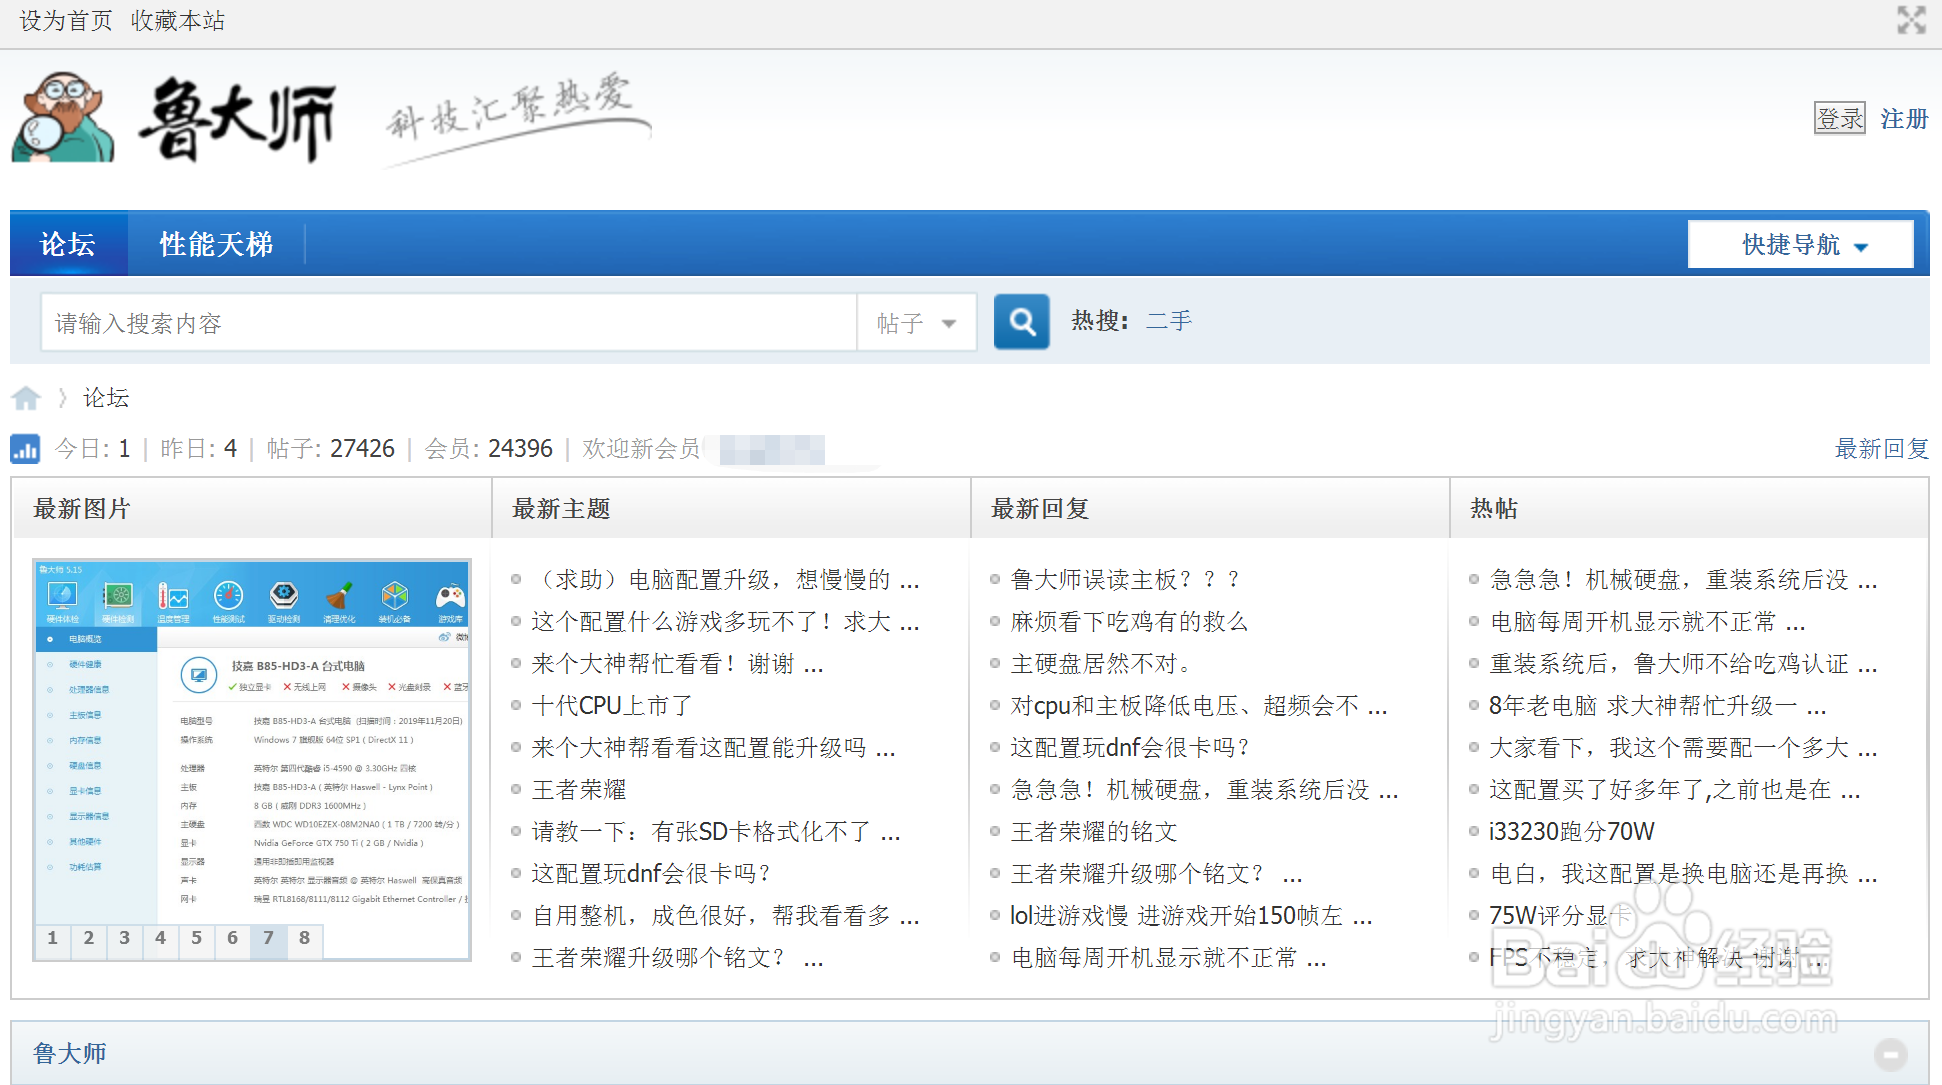Select slide number 2 under the picture
1942x1085 pixels.
click(89, 939)
